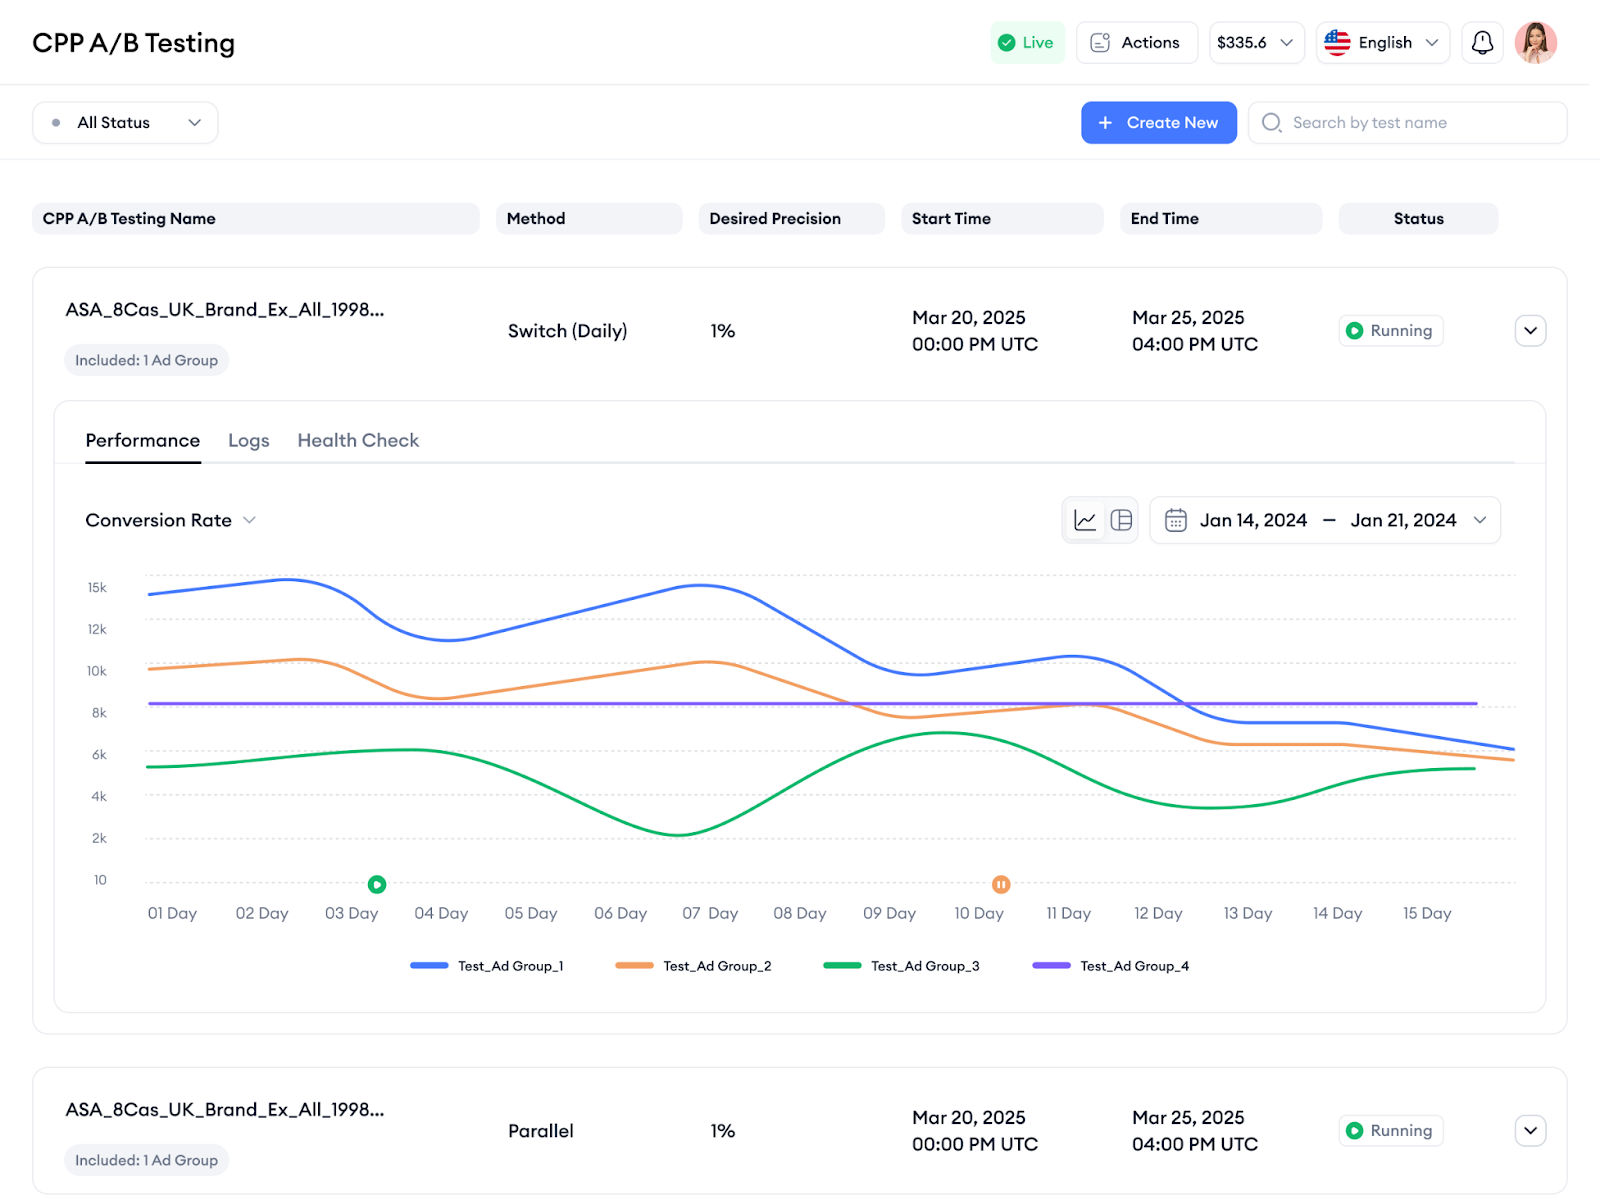Click the notification bell icon
The width and height of the screenshot is (1600, 1200).
[x=1482, y=42]
